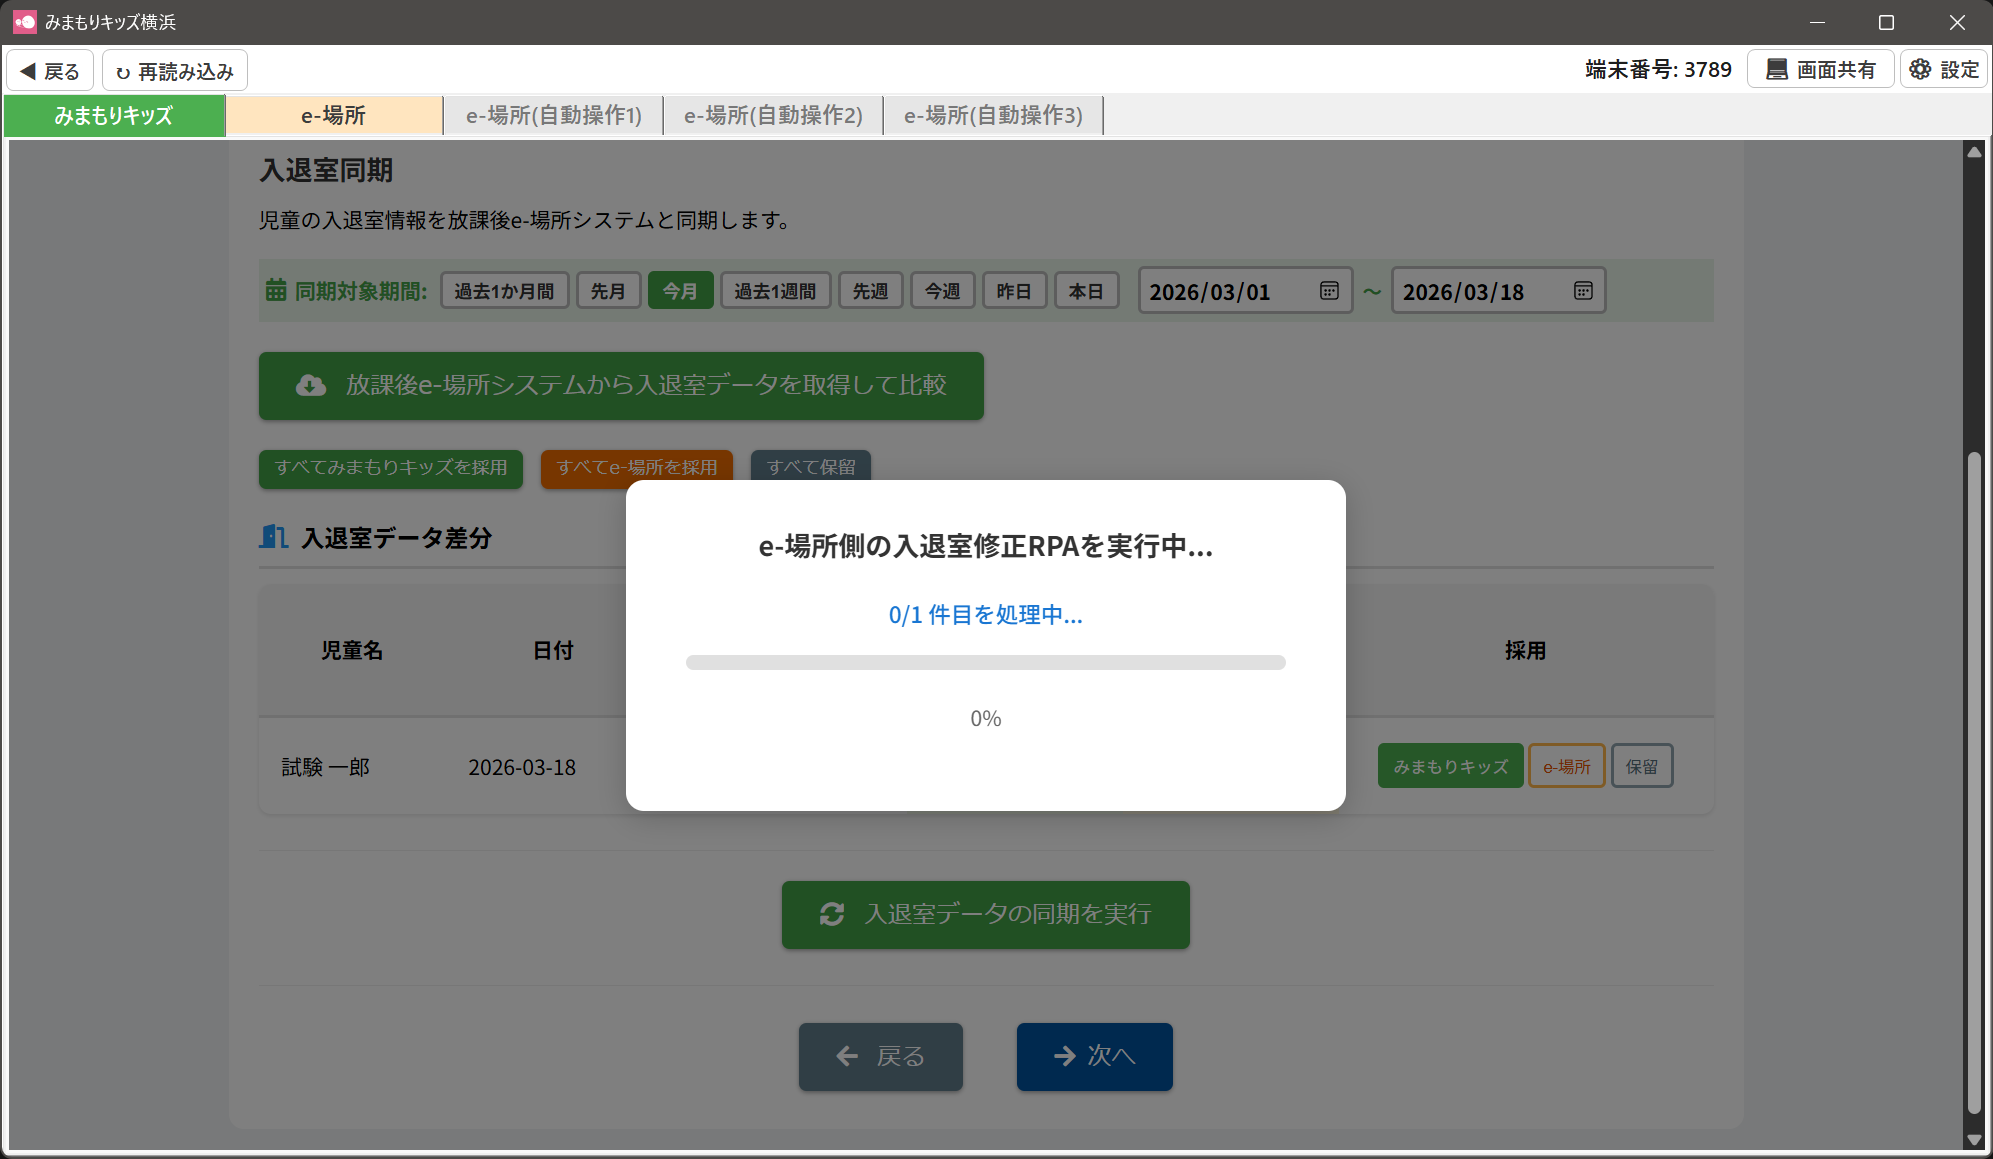Select the 過去1か月間 period filter
1993x1159 pixels.
pyautogui.click(x=504, y=291)
